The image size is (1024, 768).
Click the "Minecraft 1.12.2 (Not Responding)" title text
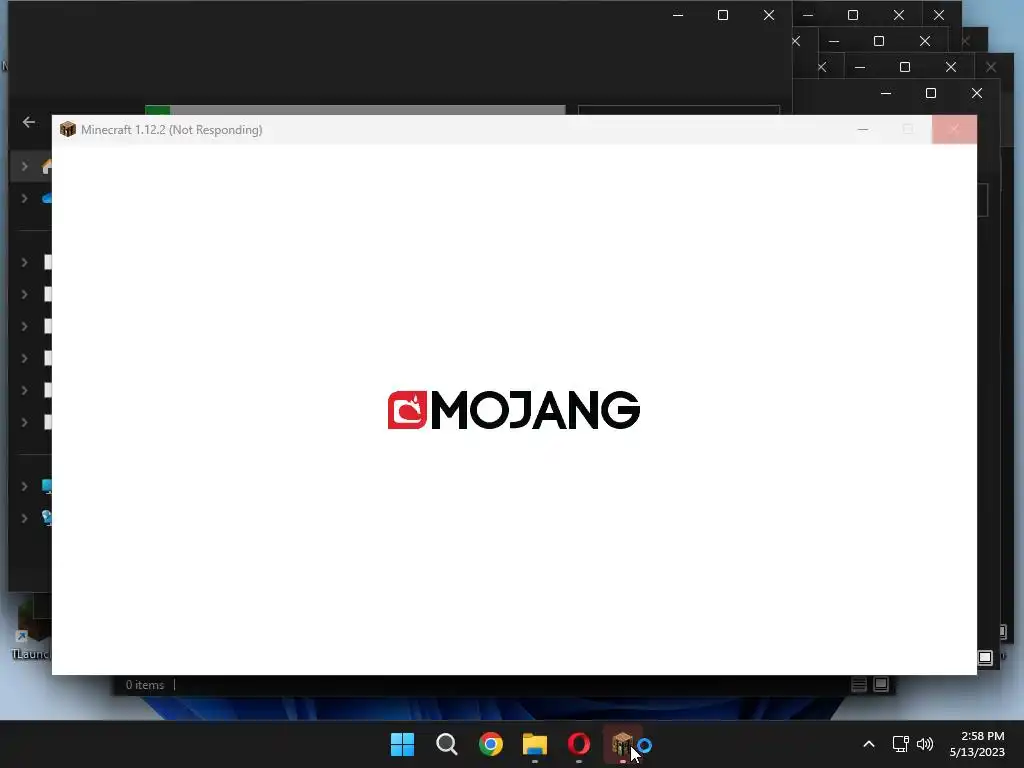point(172,130)
